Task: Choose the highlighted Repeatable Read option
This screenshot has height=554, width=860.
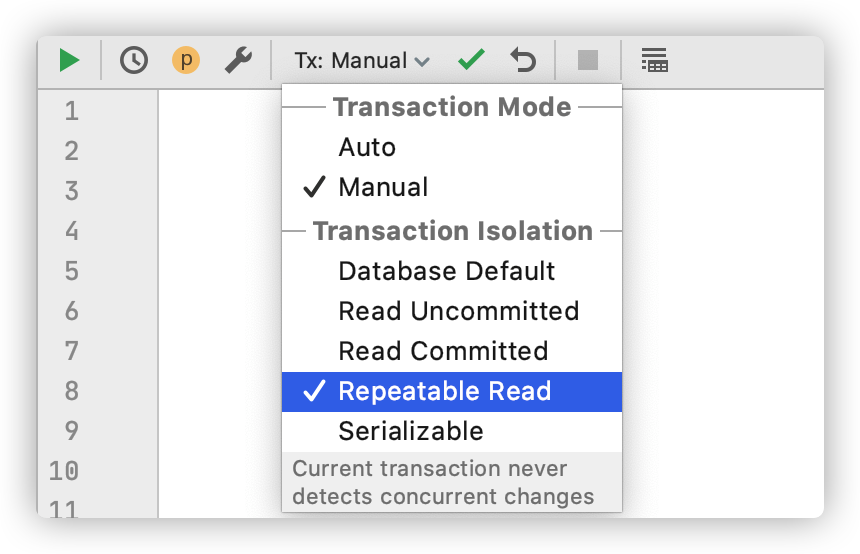Action: (452, 392)
